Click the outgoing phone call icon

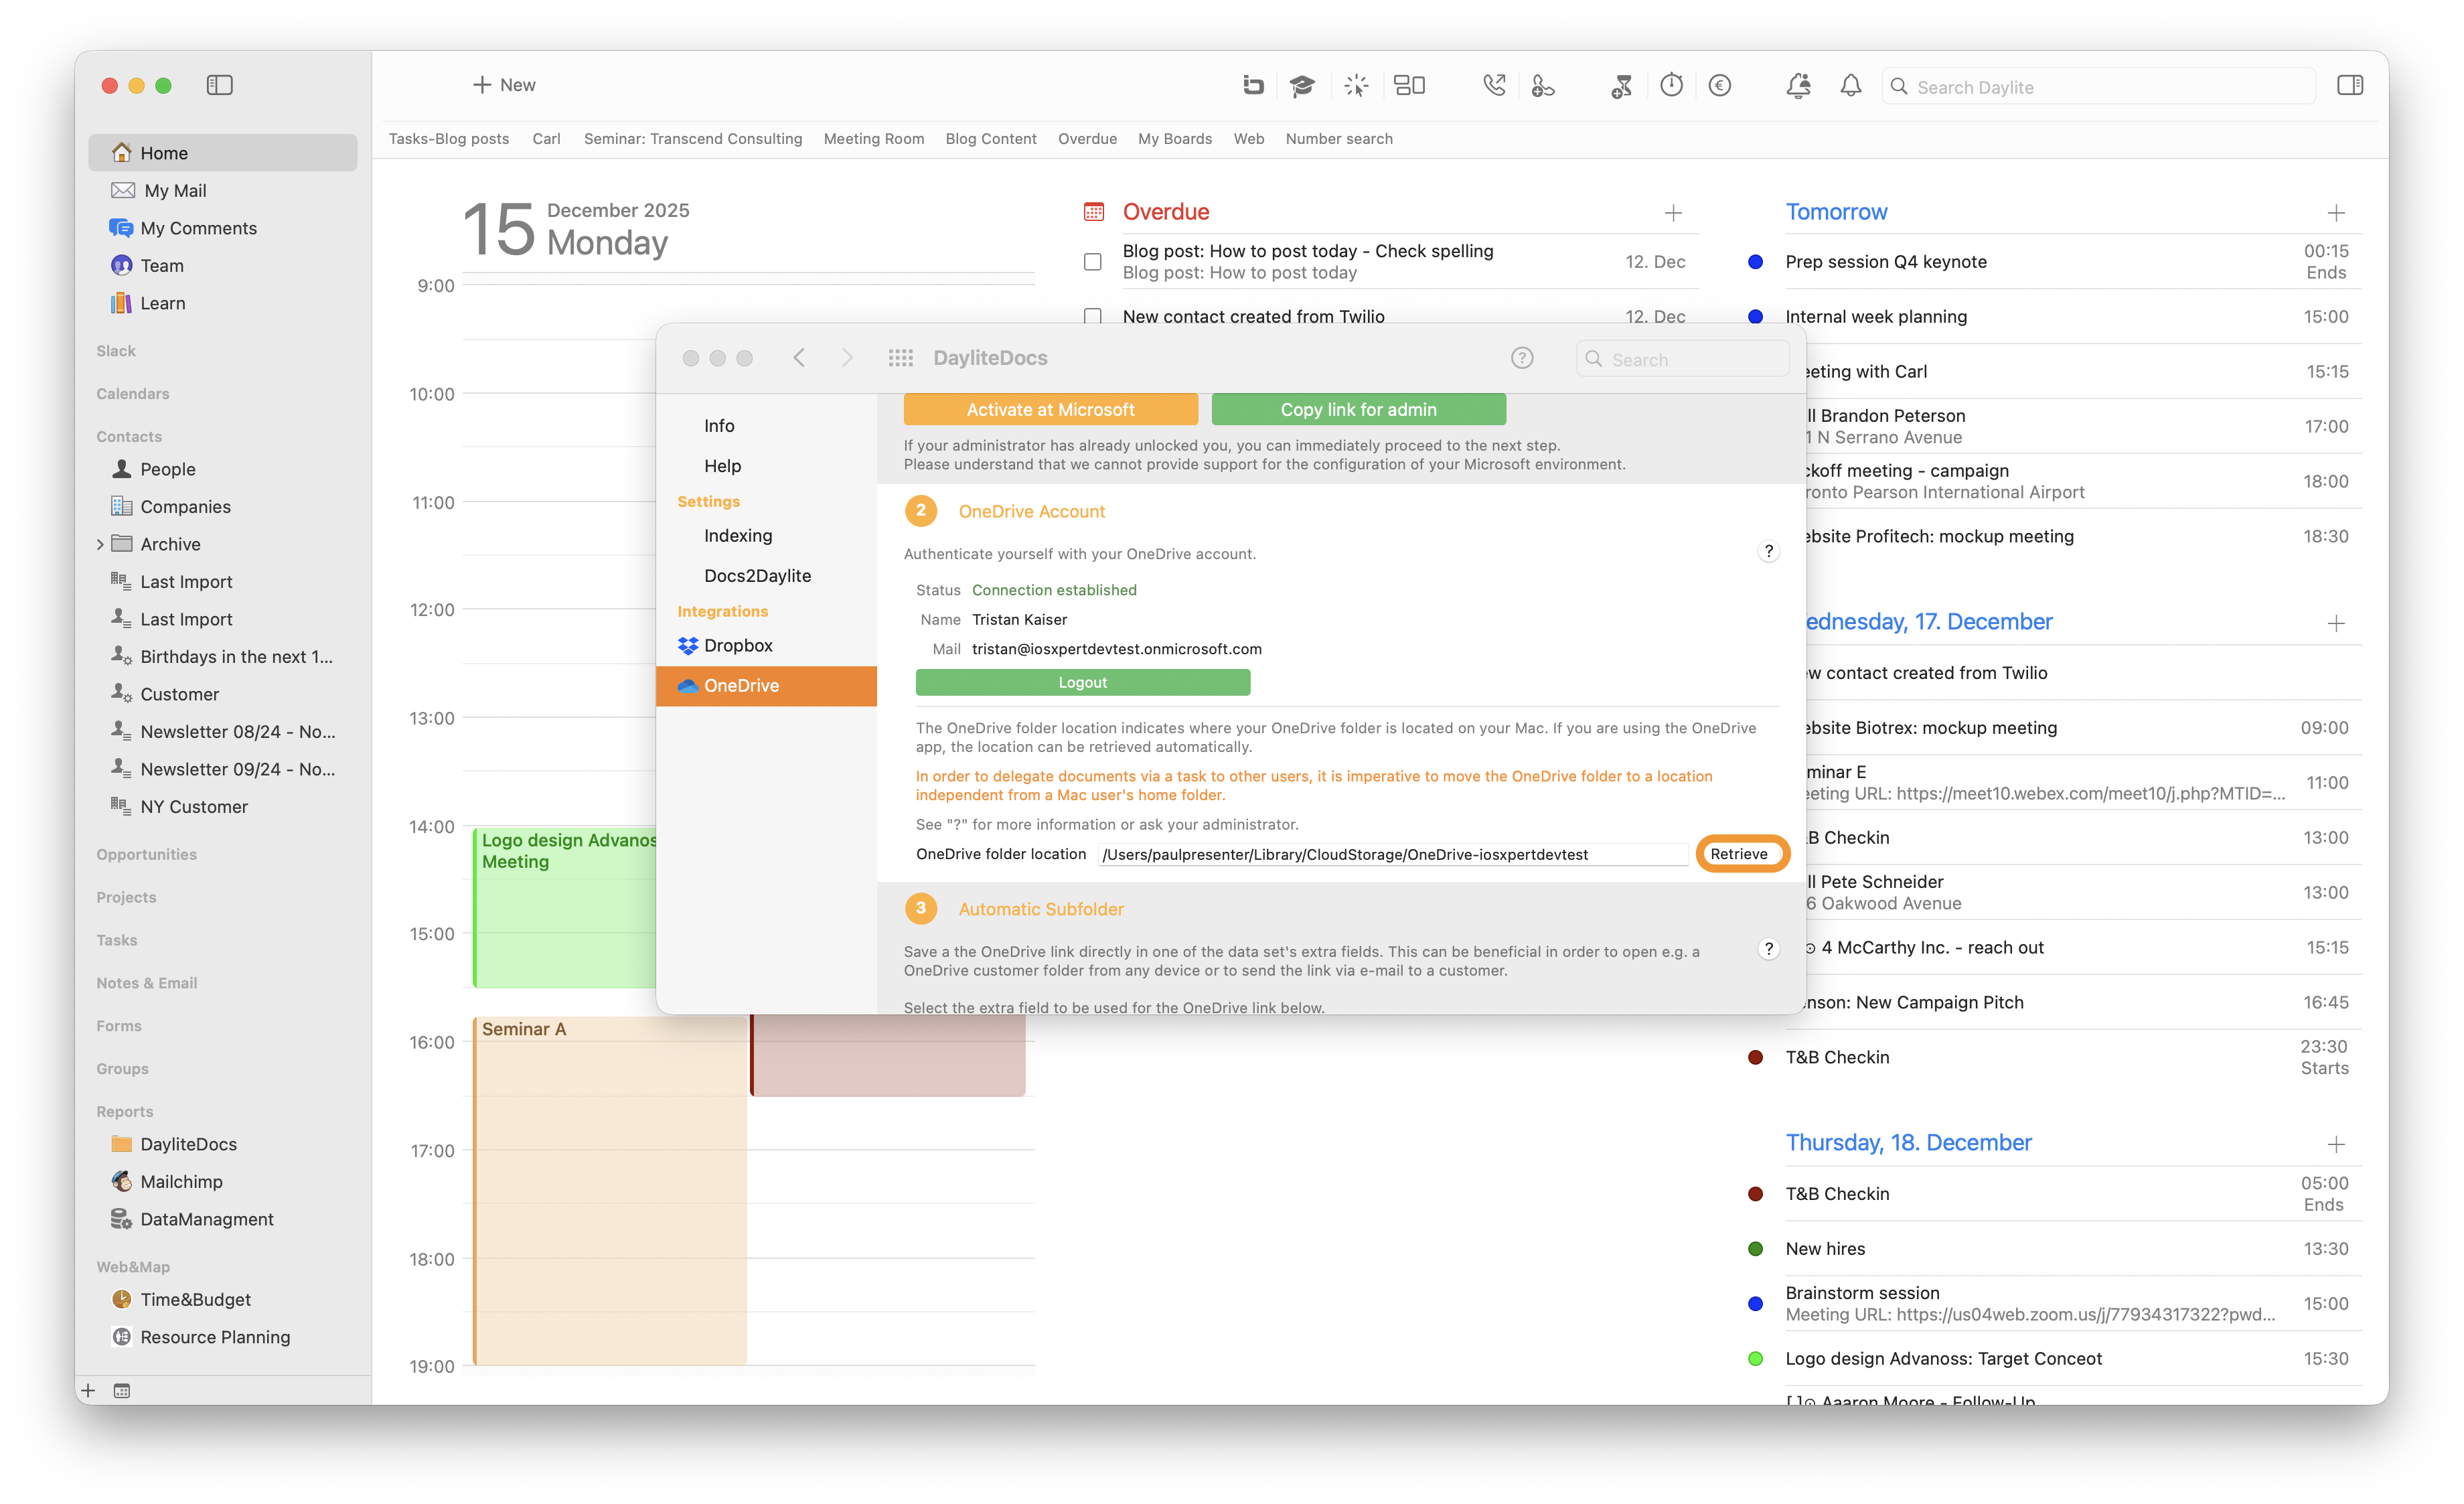[1494, 85]
